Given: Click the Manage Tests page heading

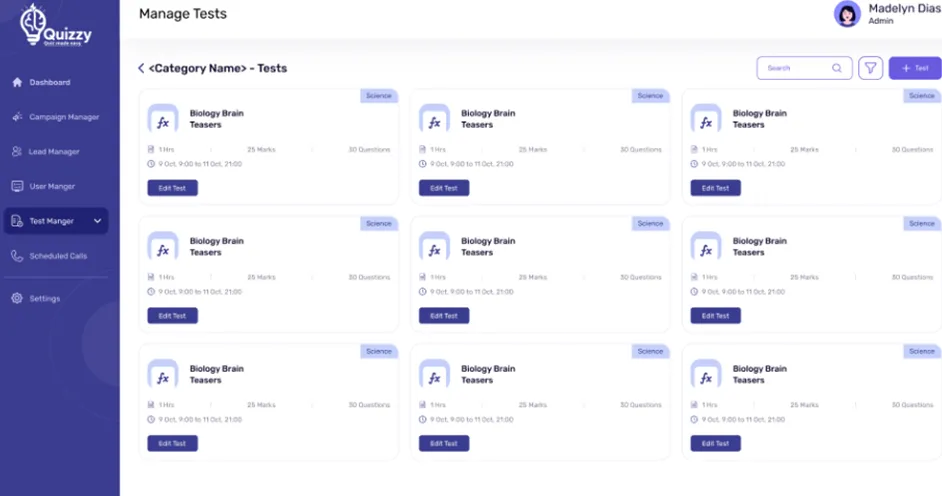Looking at the screenshot, I should click(183, 14).
